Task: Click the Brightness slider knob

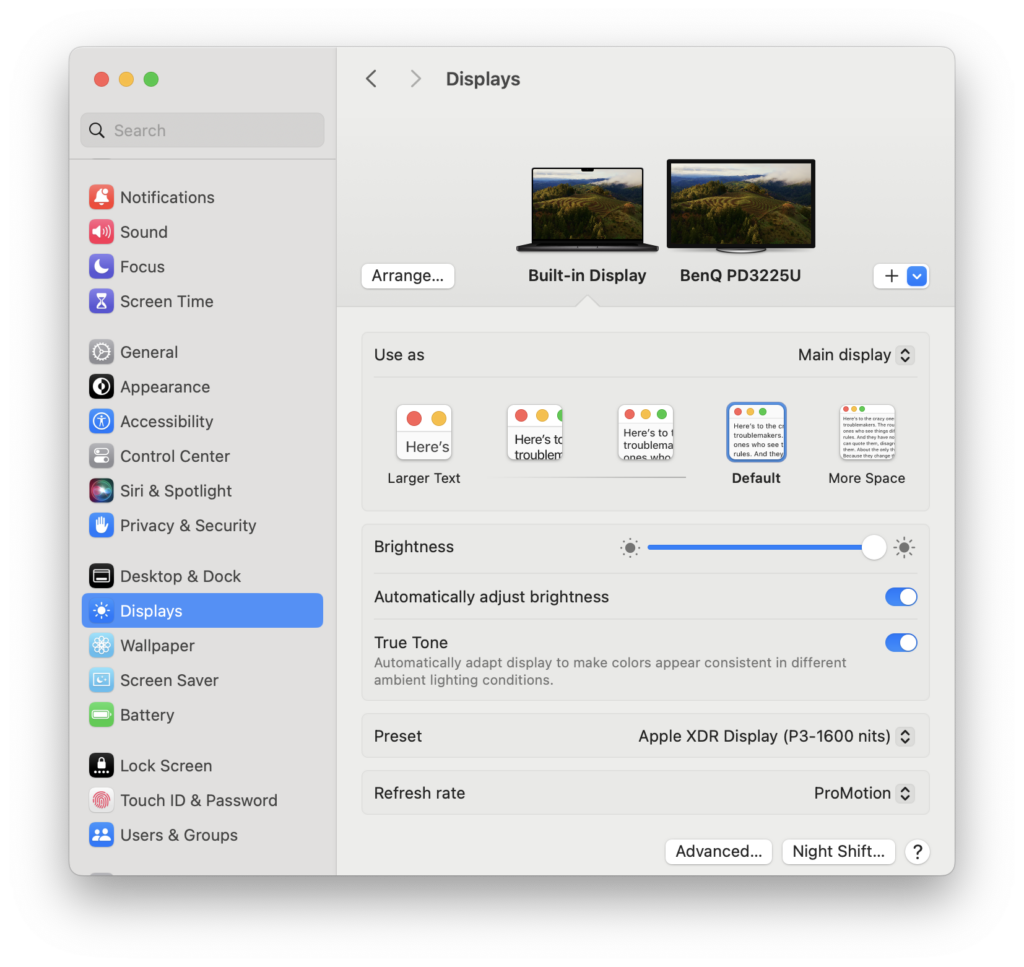Action: point(874,547)
